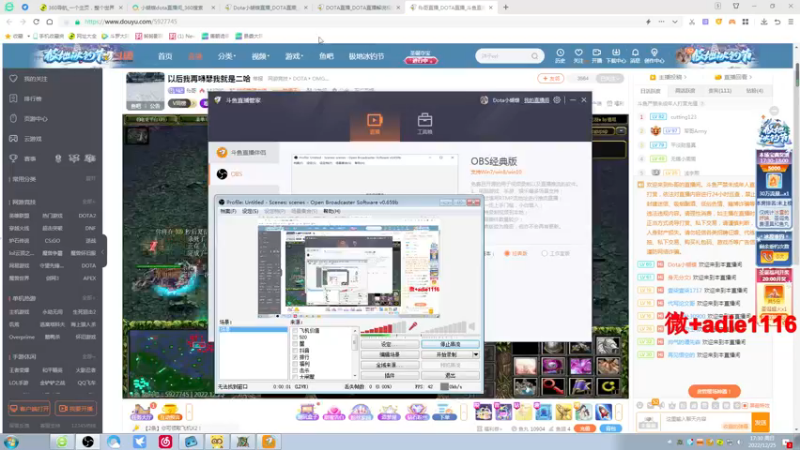The height and width of the screenshot is (450, 800).
Task: Expand 分类 dropdown in Douyu navigation
Action: (227, 56)
